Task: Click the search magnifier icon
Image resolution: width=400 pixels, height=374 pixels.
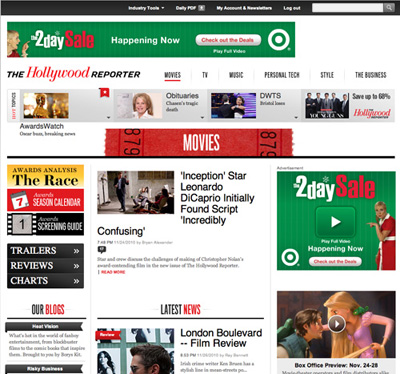Action: click(x=389, y=7)
